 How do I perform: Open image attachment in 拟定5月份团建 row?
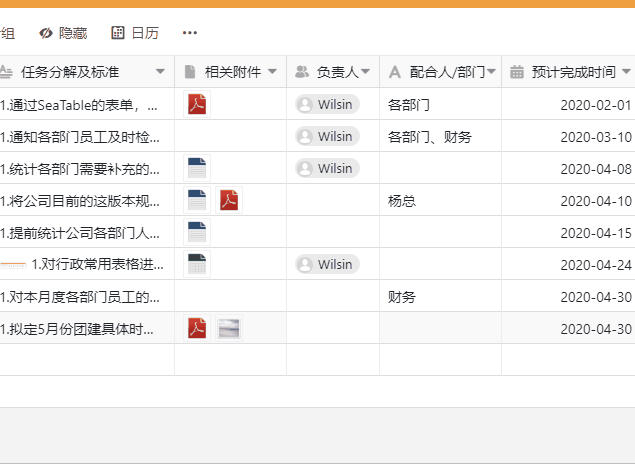tap(229, 328)
